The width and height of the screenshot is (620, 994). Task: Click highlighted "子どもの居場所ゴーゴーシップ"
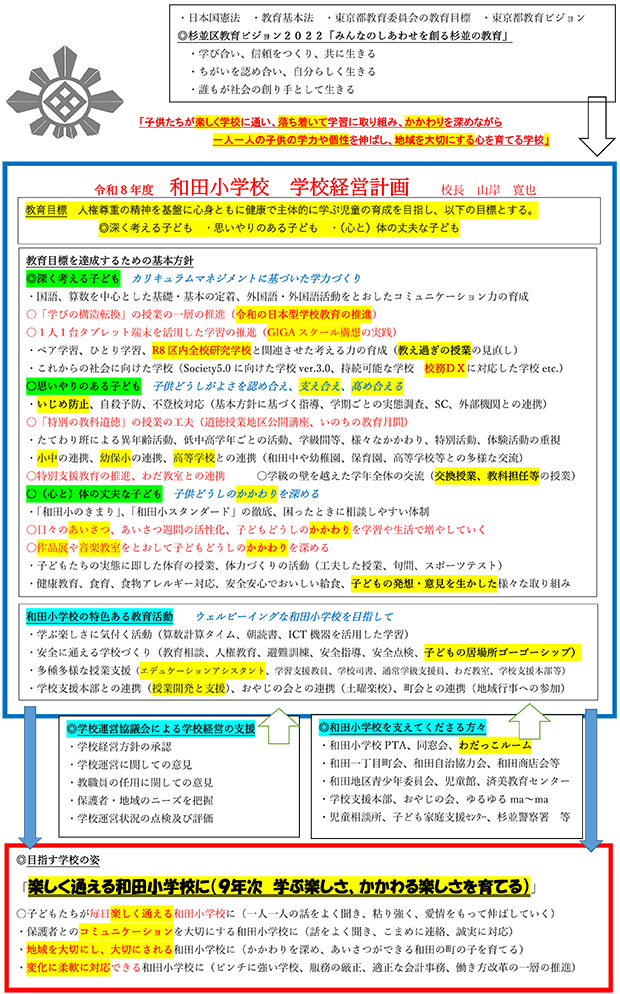click(x=504, y=652)
